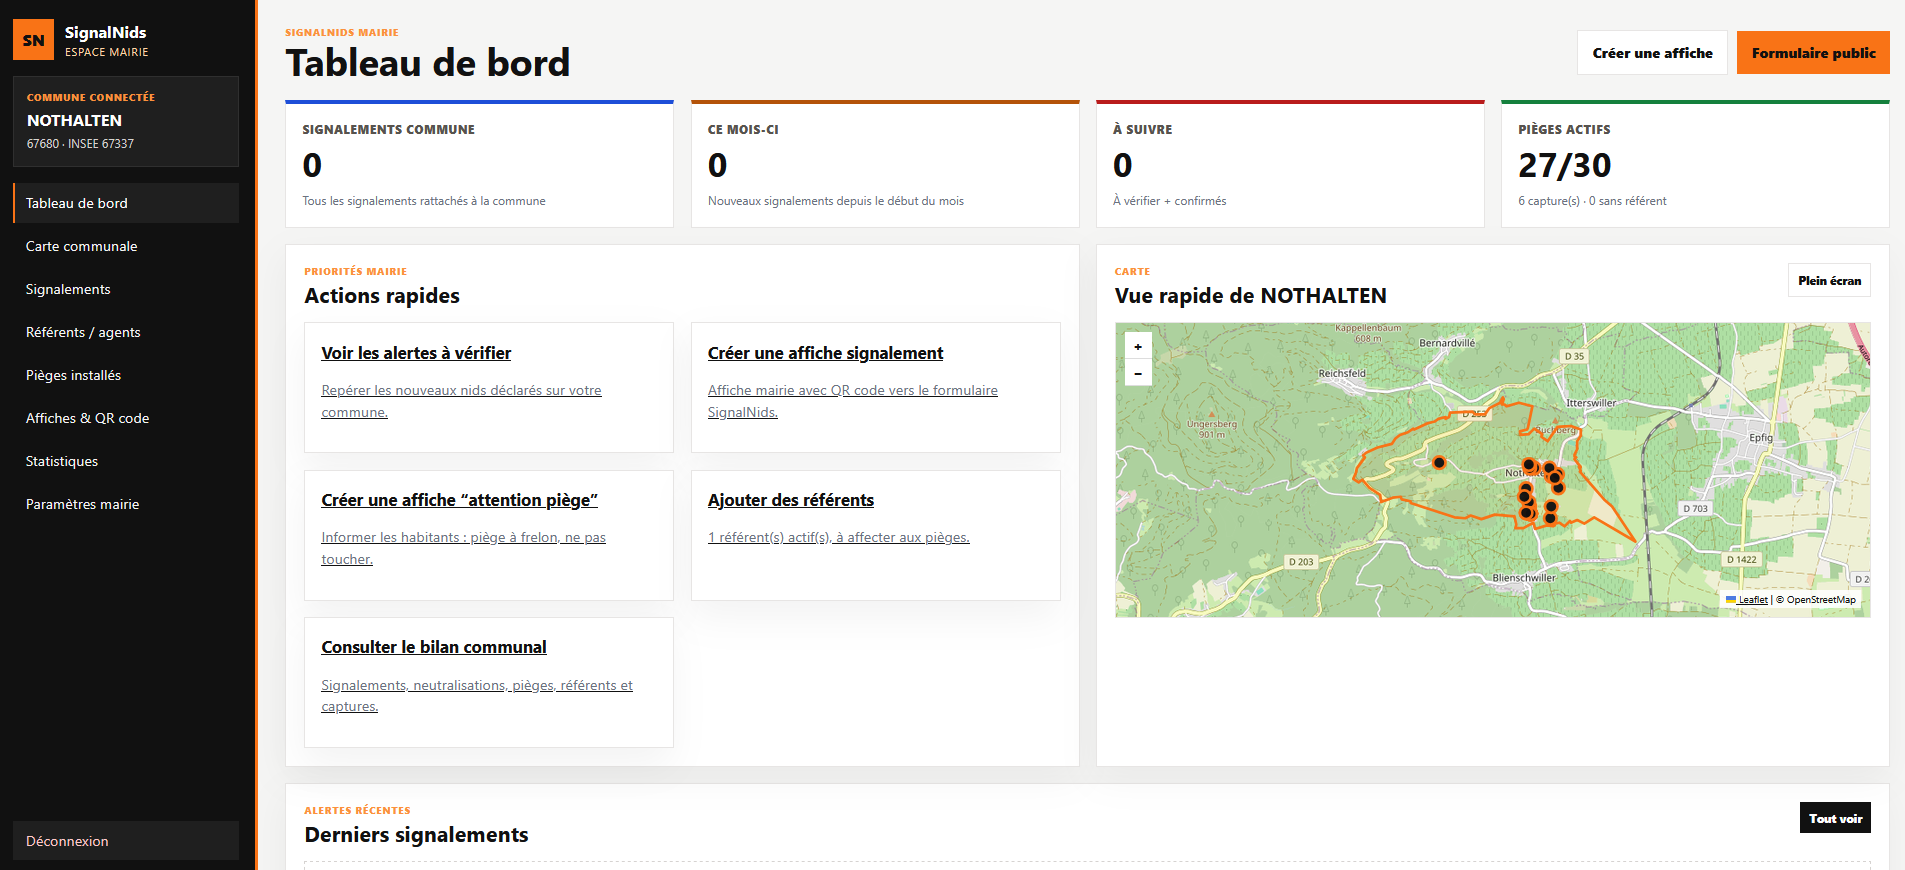
Task: Select the NOTHALTEN connected commune card
Action: click(x=126, y=121)
